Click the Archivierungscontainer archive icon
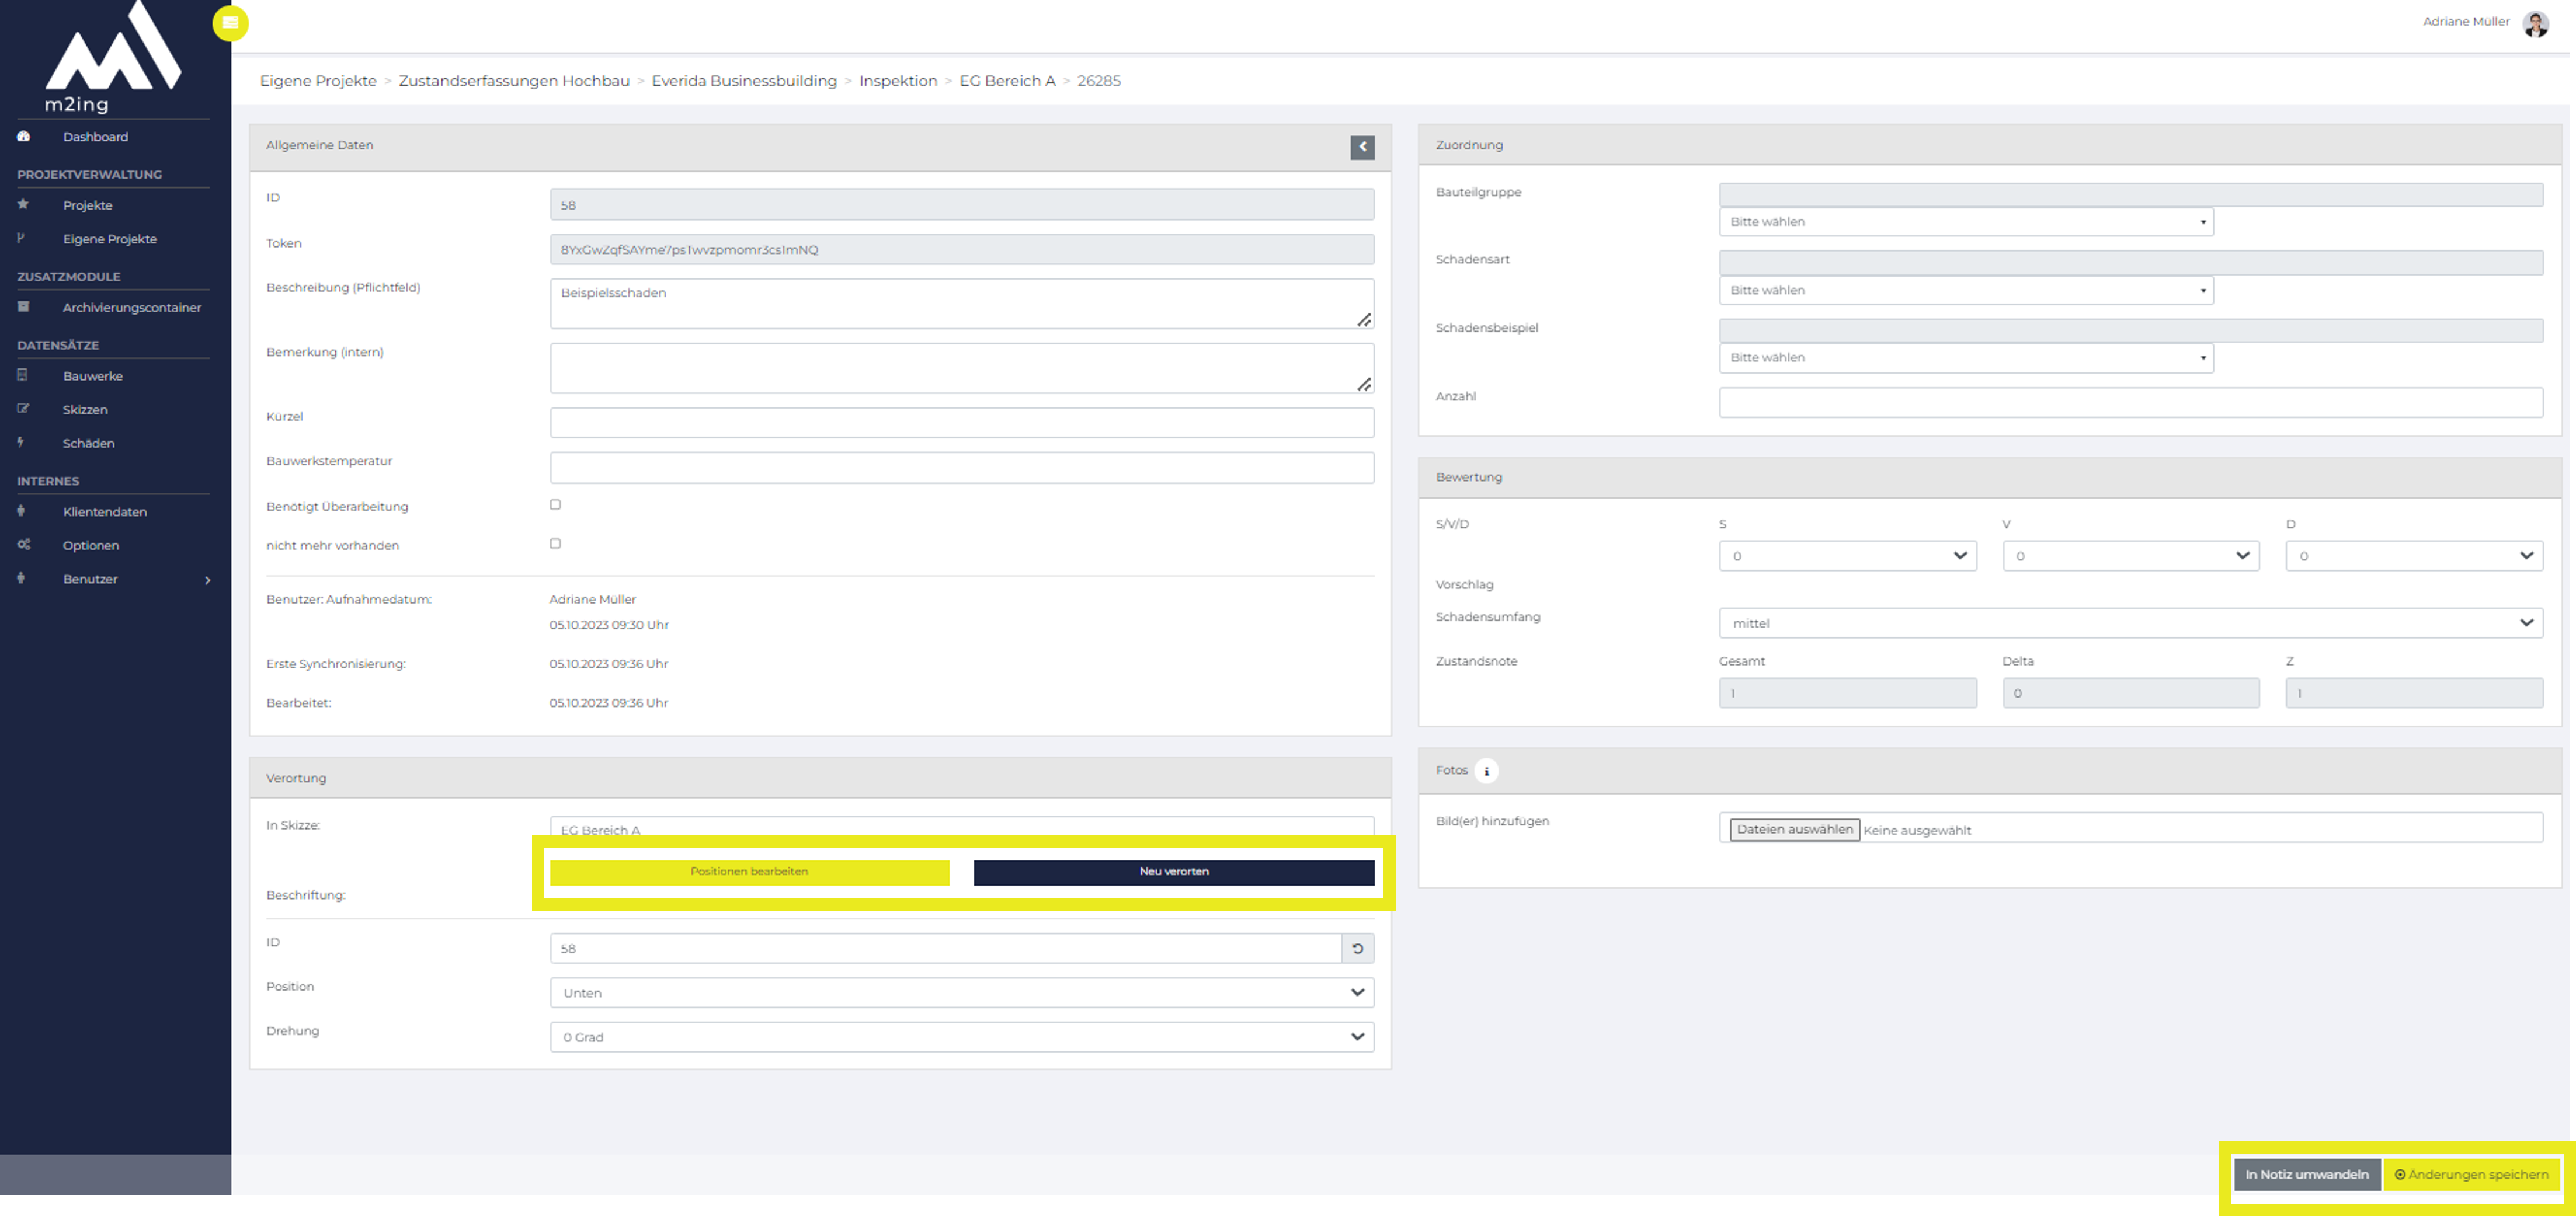Screen dimensions: 2576x1216 coord(23,307)
